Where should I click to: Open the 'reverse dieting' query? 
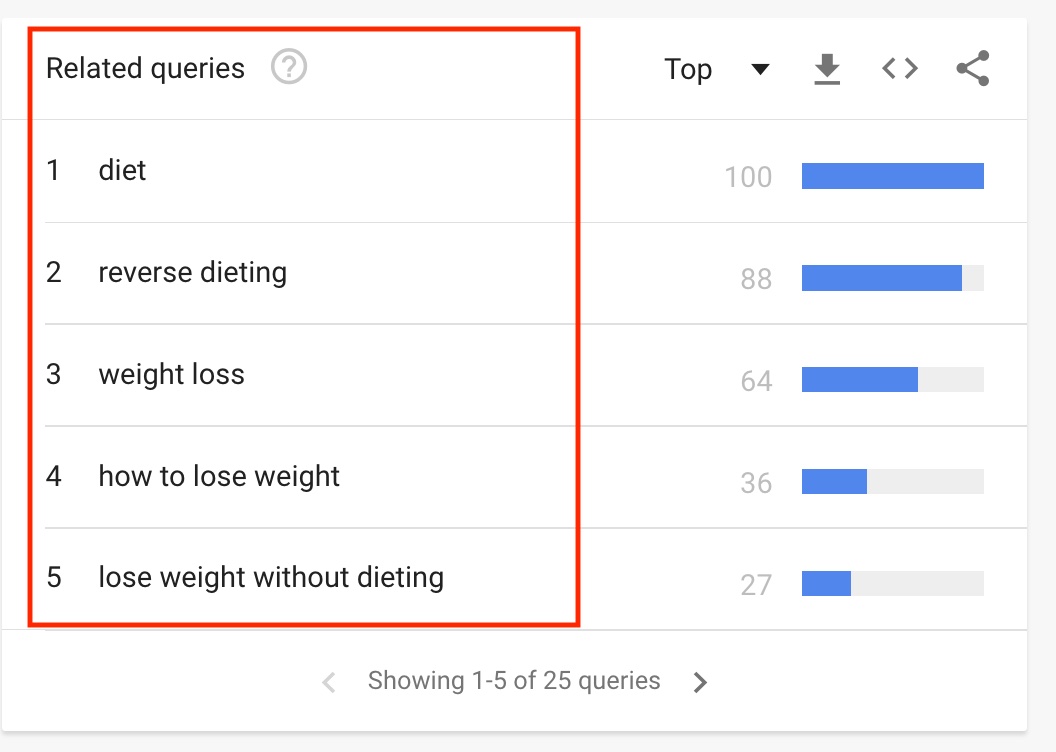[192, 273]
